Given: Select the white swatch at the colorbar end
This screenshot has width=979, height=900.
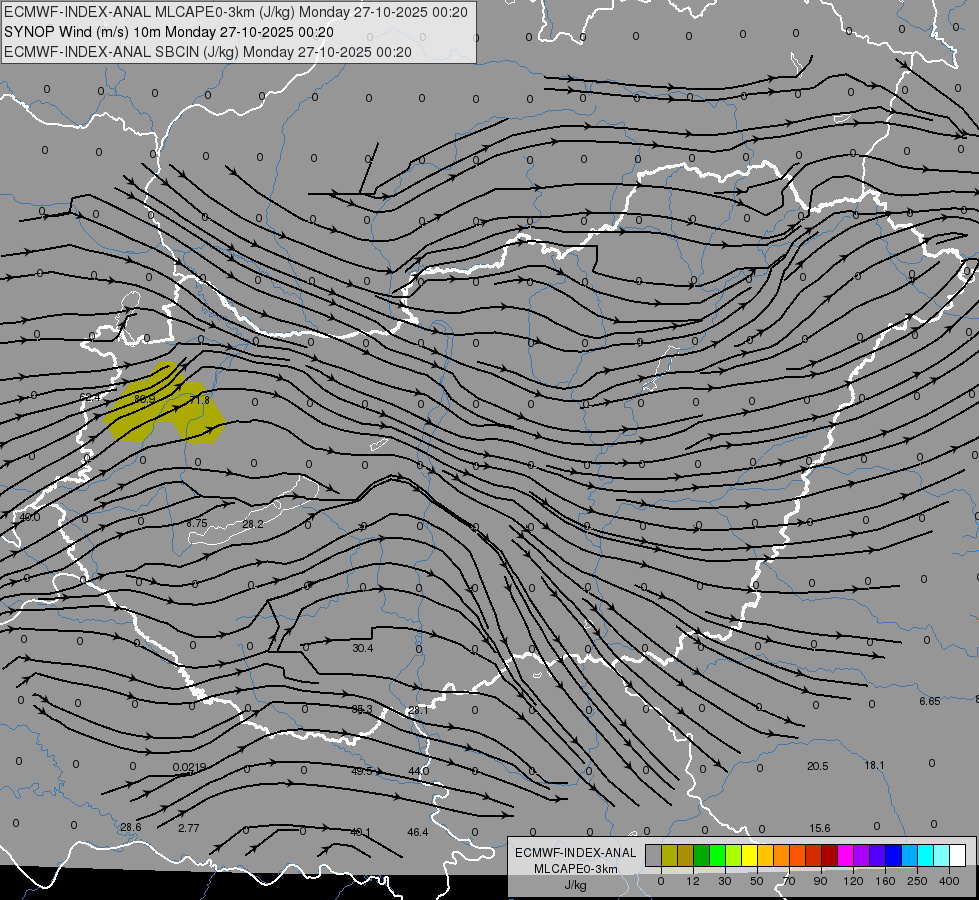Looking at the screenshot, I should pos(958,856).
